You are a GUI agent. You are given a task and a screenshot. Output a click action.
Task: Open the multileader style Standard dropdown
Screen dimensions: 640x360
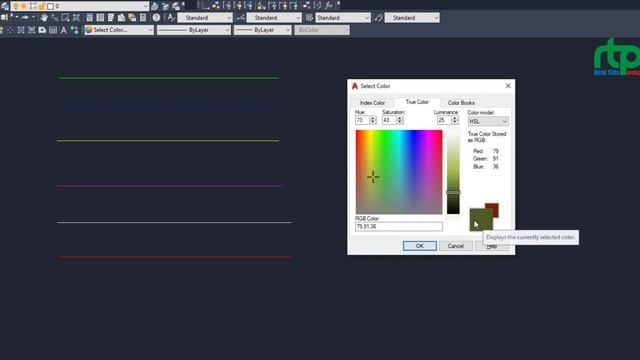pos(412,18)
